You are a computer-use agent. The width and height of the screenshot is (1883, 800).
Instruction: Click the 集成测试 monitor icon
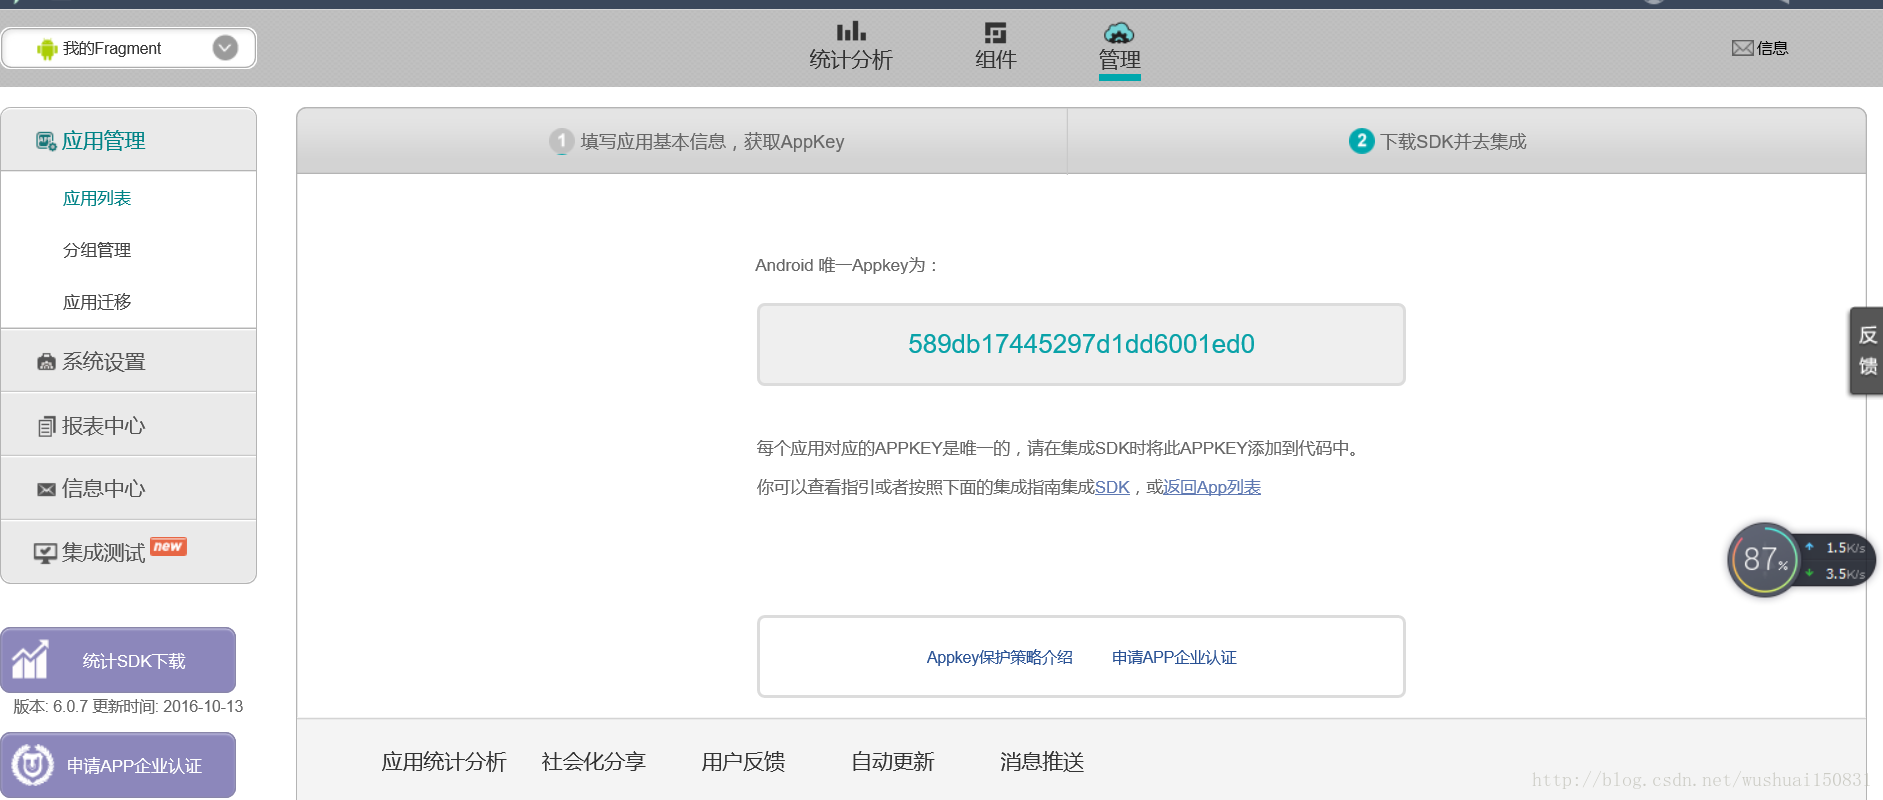coord(45,553)
